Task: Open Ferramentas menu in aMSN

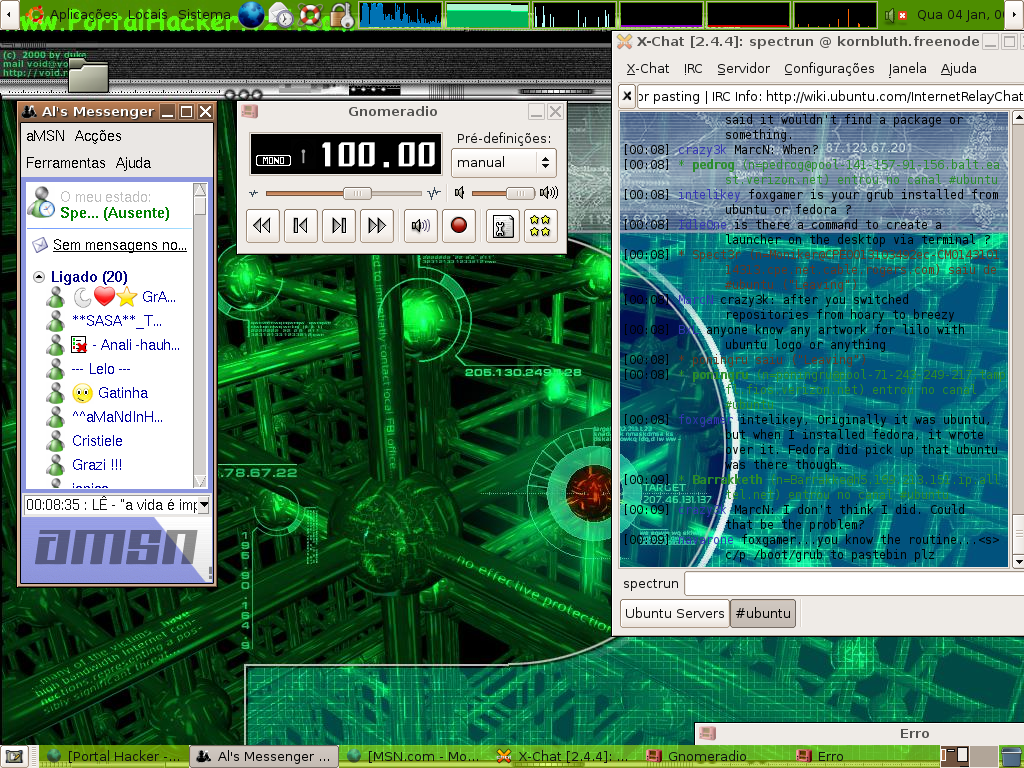Action: pos(65,163)
